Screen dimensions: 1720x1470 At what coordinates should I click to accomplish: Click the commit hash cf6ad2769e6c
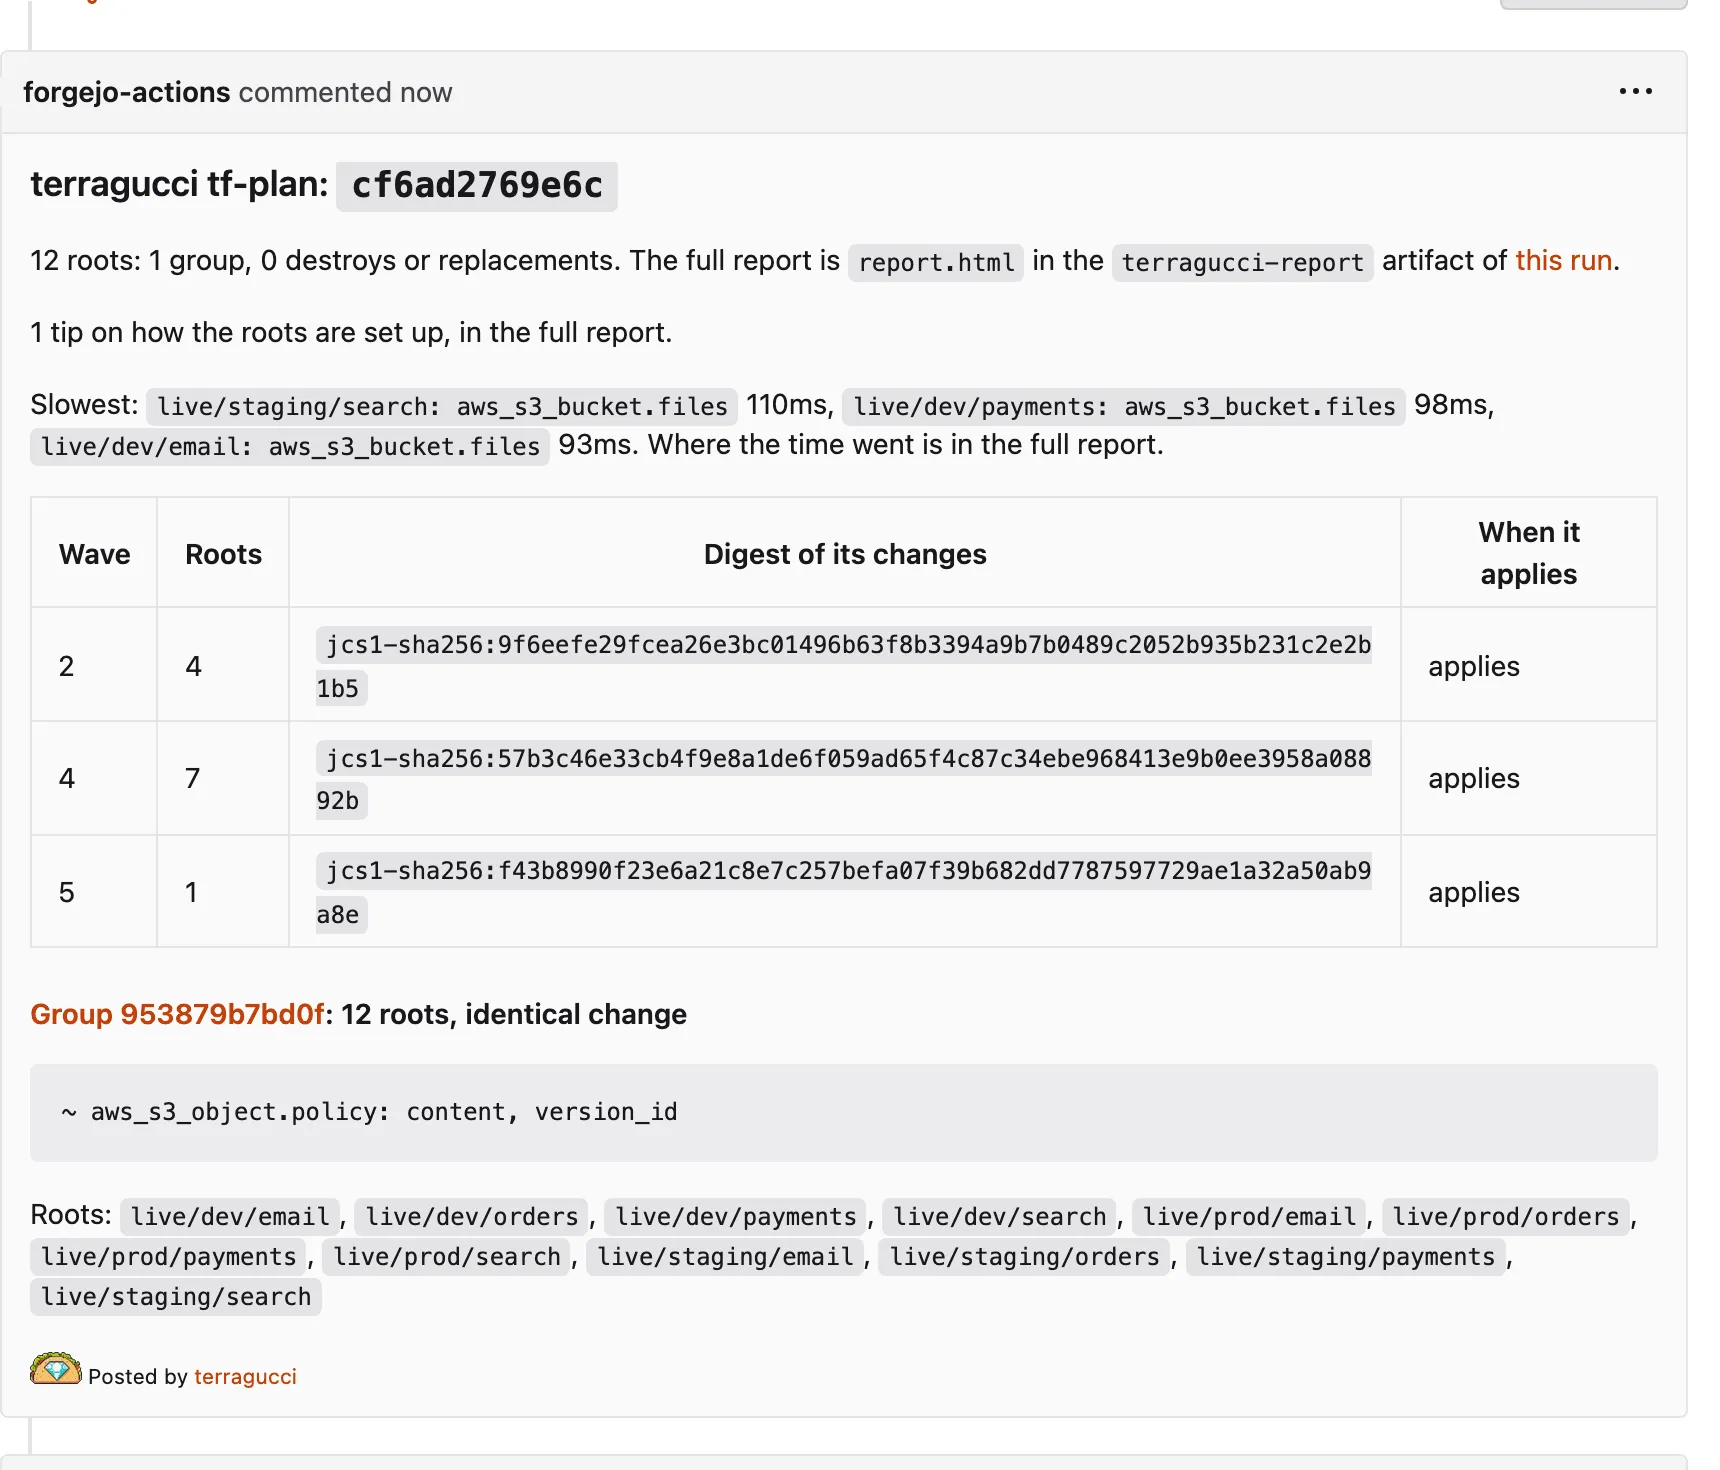pyautogui.click(x=477, y=186)
